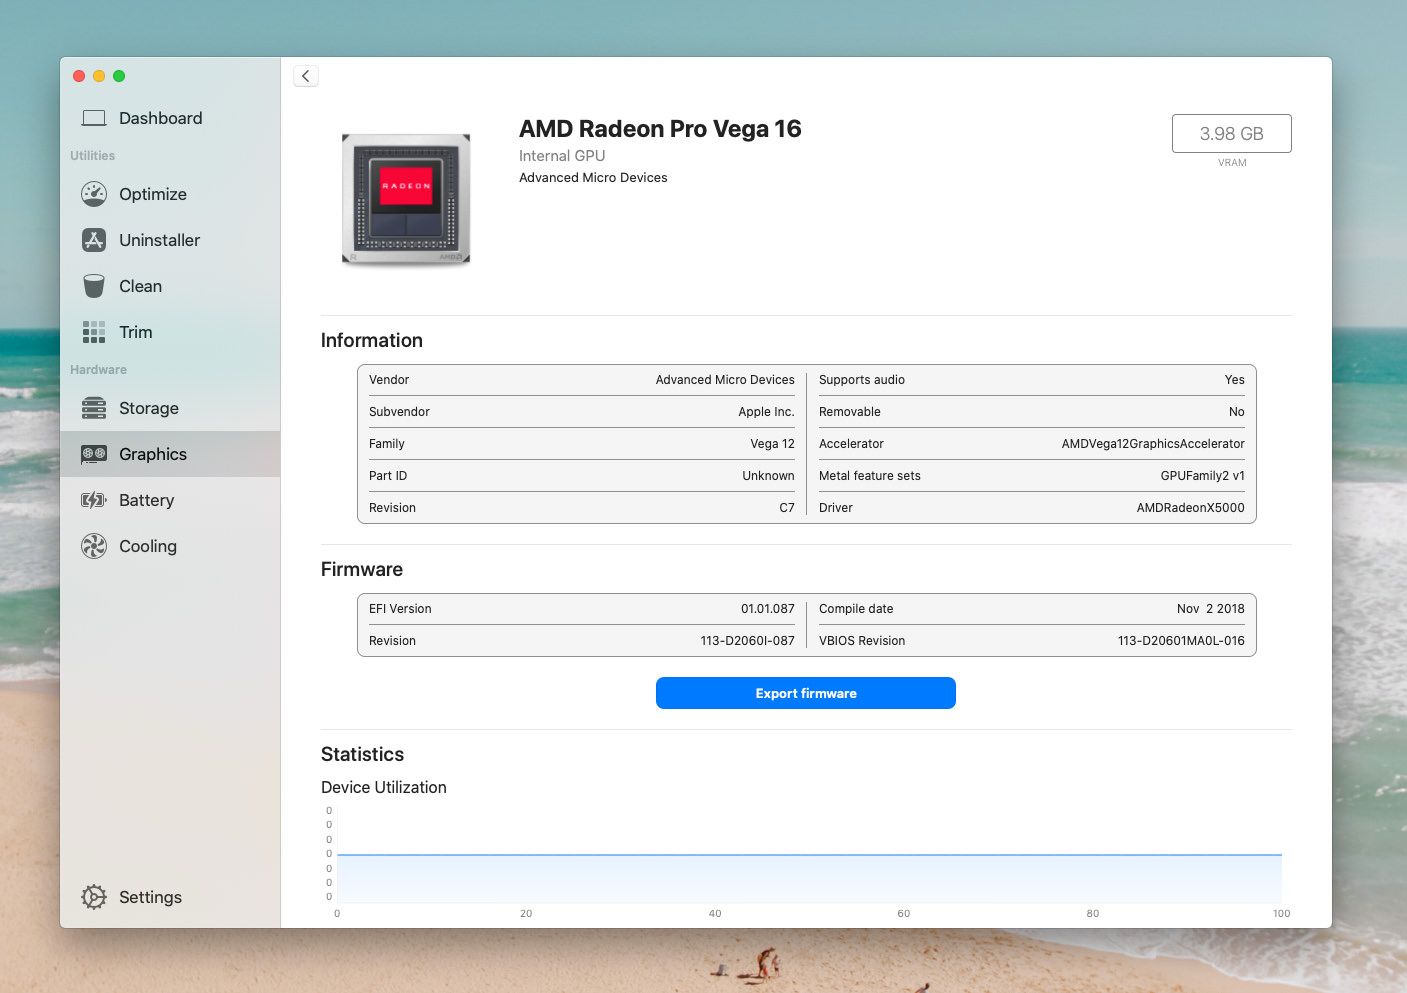Click the Clean trash bucket icon
Viewport: 1407px width, 993px height.
(x=94, y=286)
